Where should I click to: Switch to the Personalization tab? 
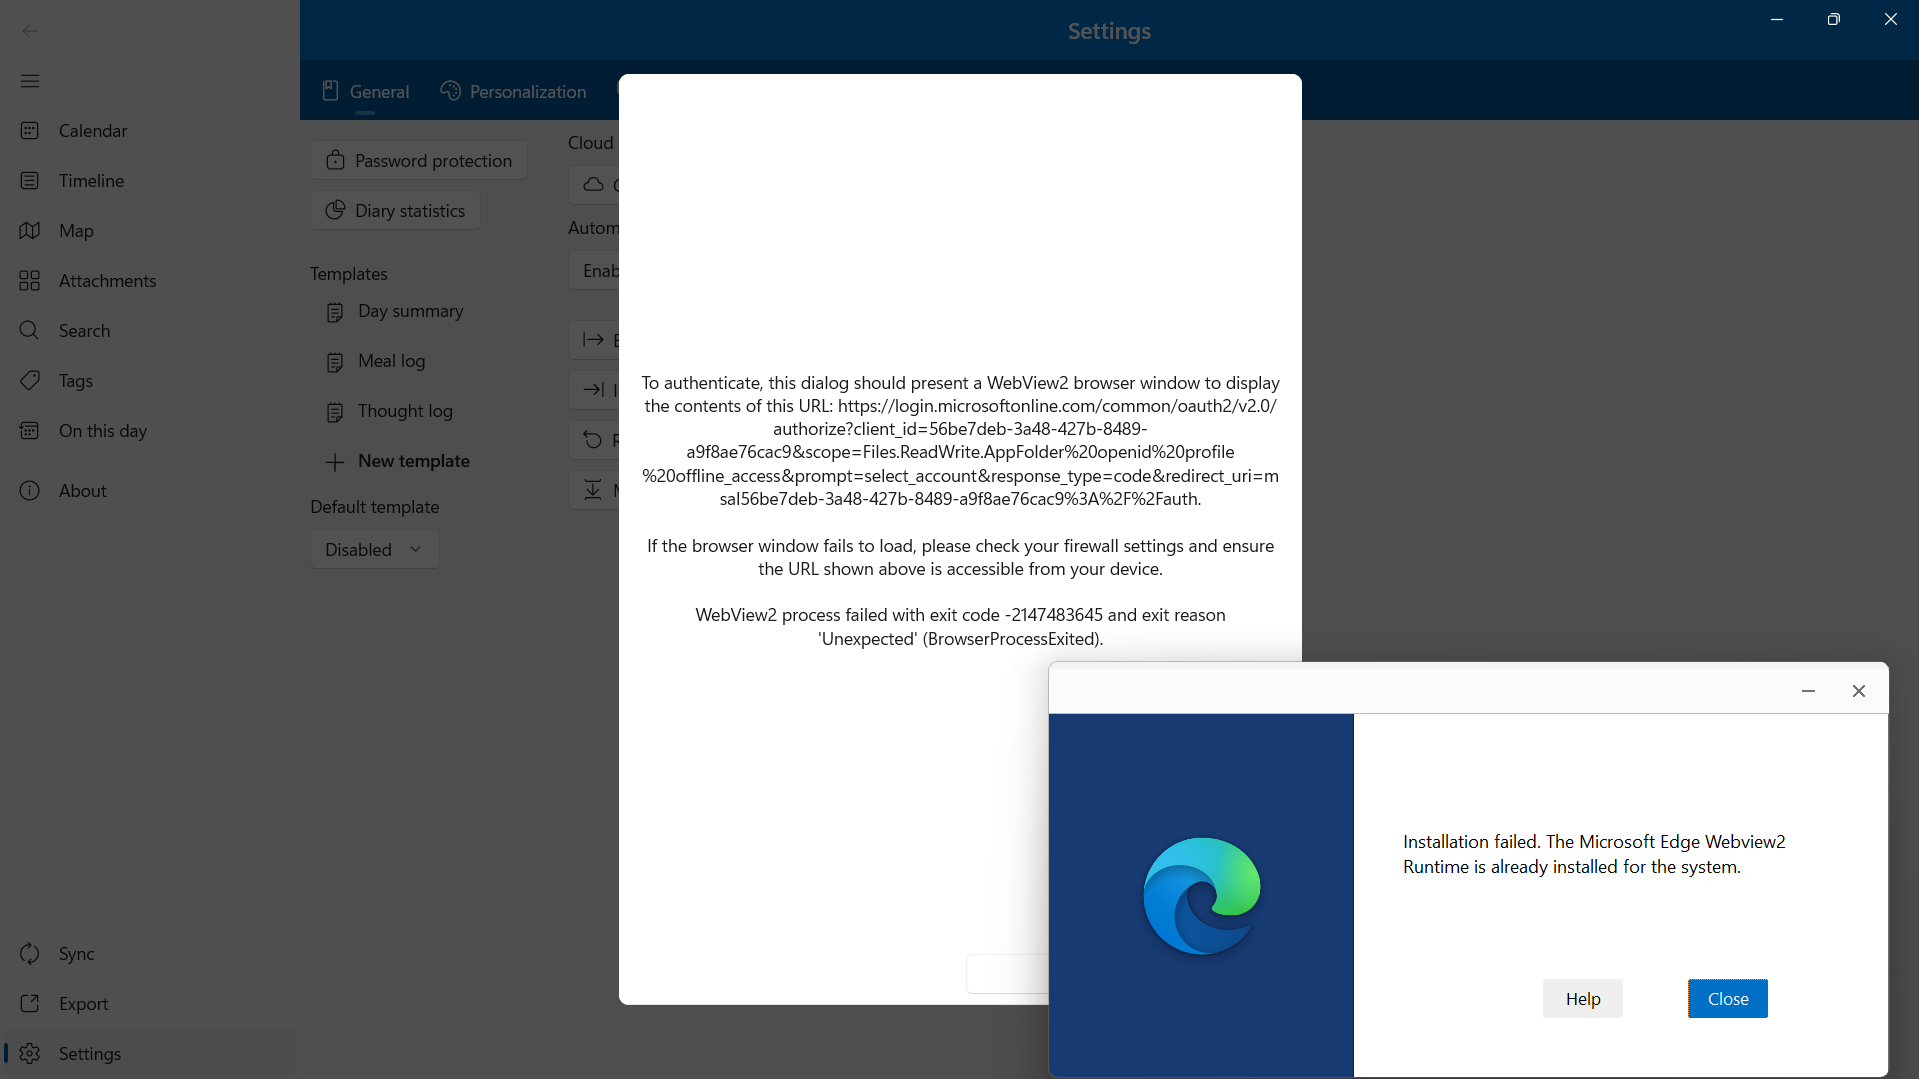click(x=513, y=91)
